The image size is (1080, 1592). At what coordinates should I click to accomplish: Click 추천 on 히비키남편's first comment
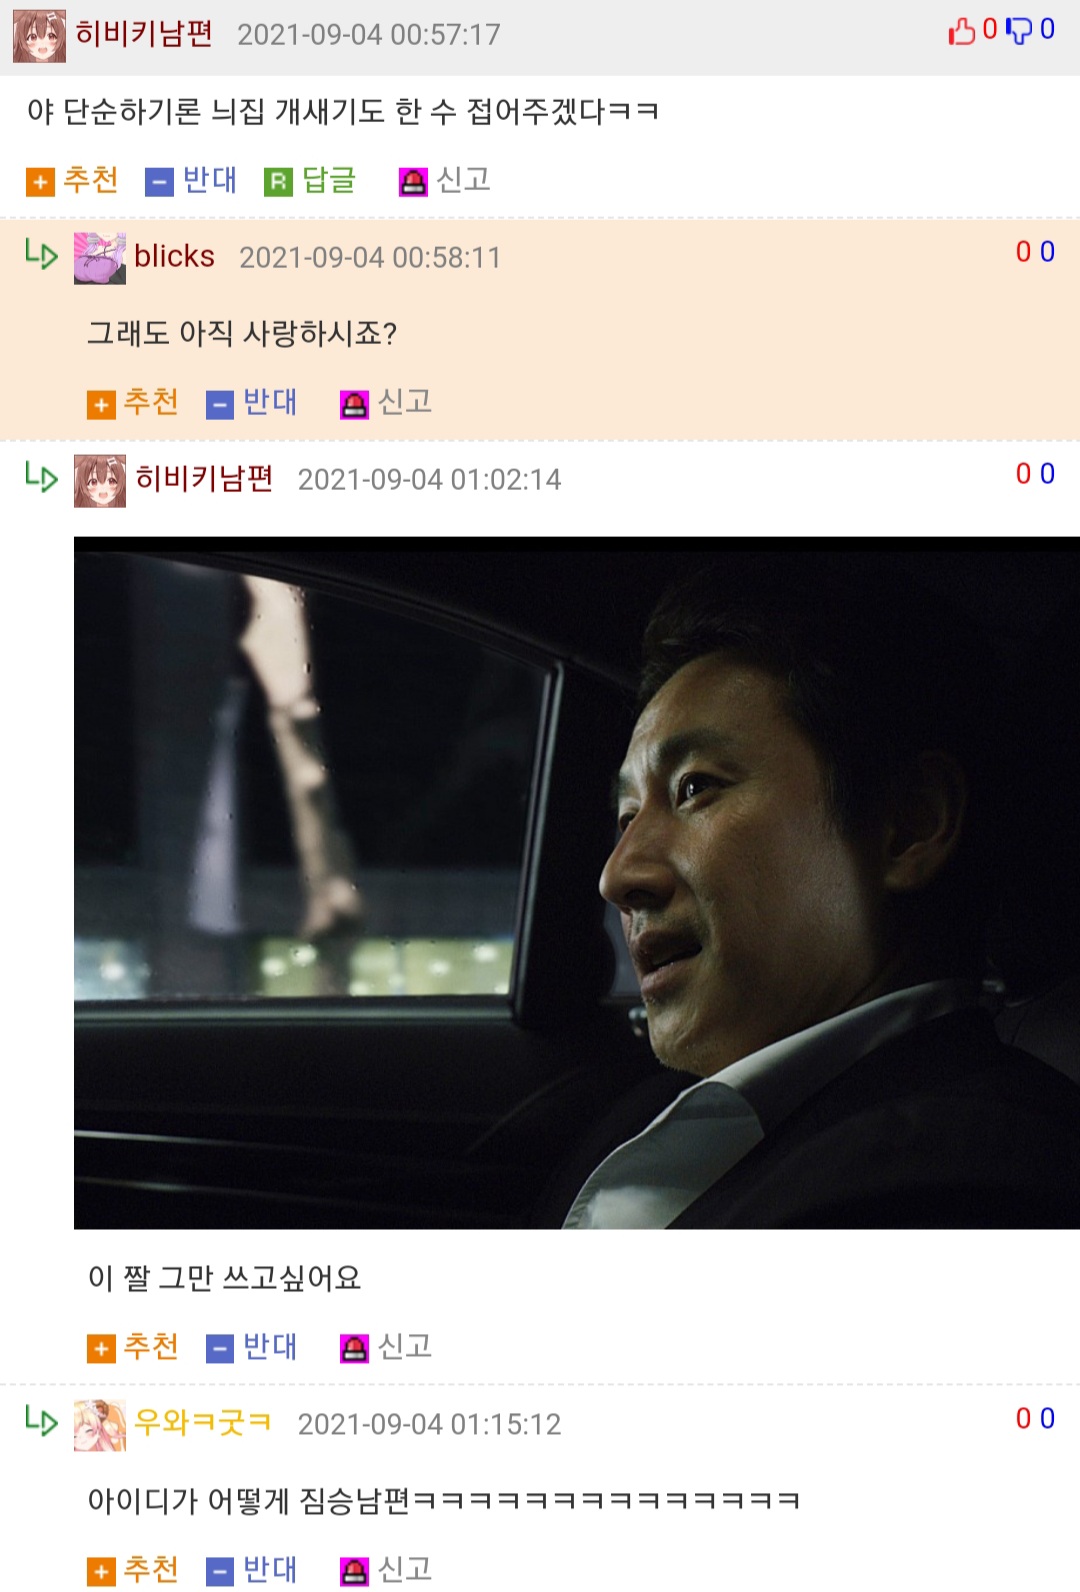tap(72, 180)
